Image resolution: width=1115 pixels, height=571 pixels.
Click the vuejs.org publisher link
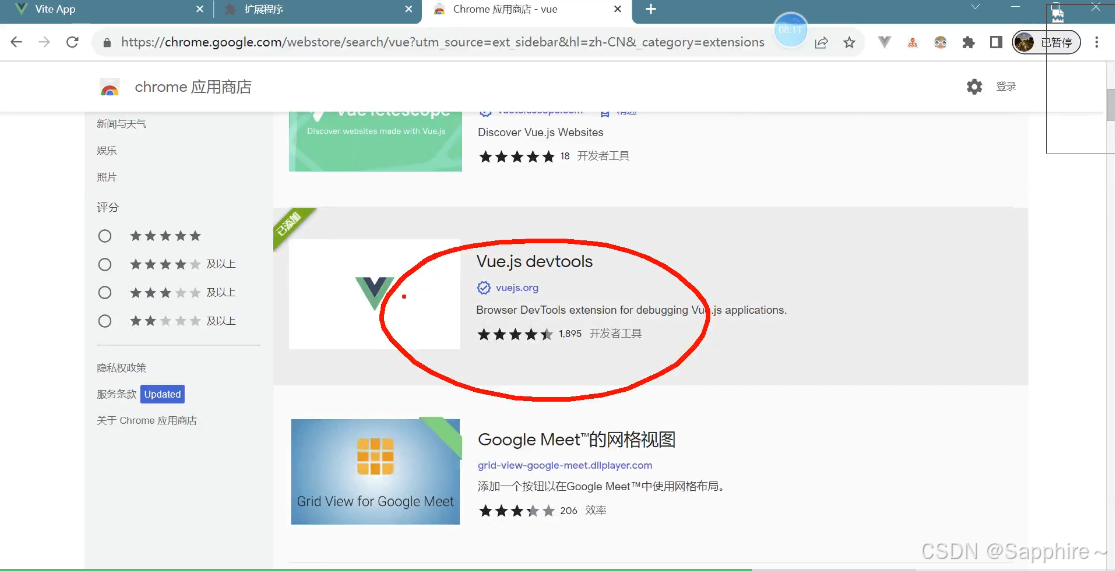(517, 288)
